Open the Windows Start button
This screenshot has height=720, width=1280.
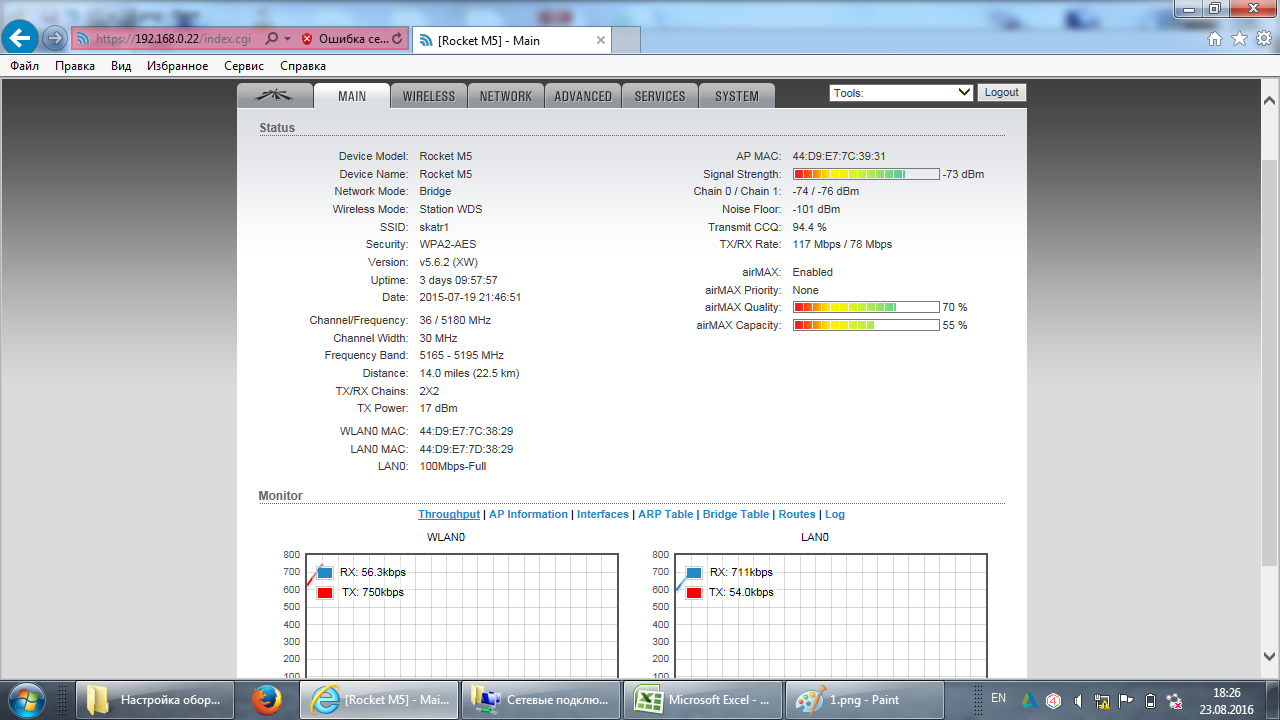pyautogui.click(x=25, y=700)
